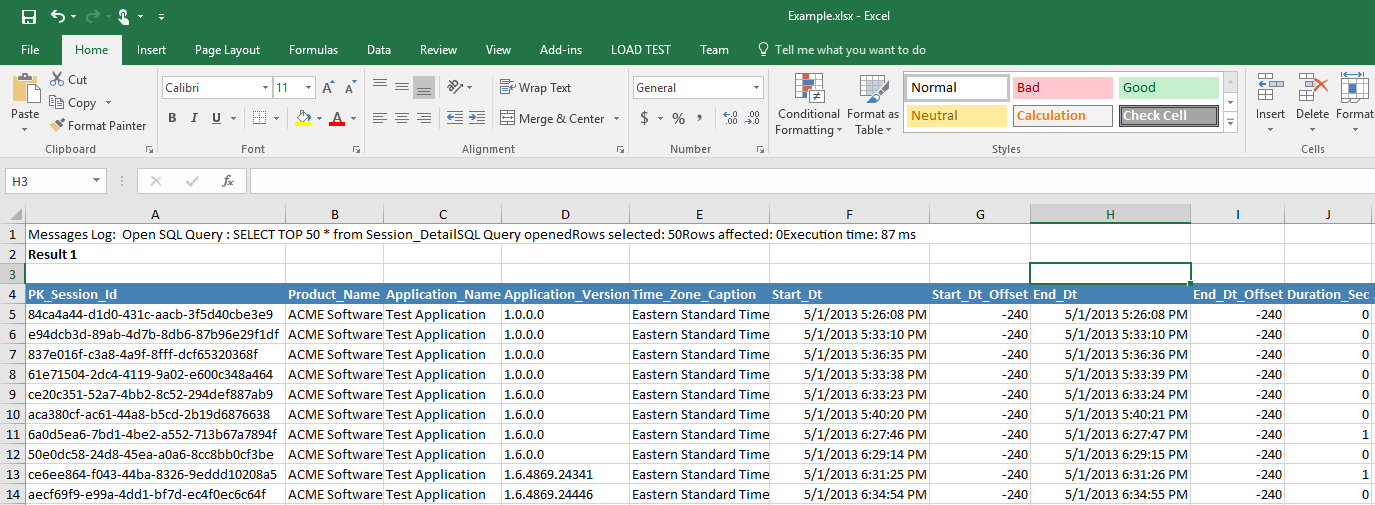Decrease font size
Screen dimensions: 1375x505
(348, 88)
